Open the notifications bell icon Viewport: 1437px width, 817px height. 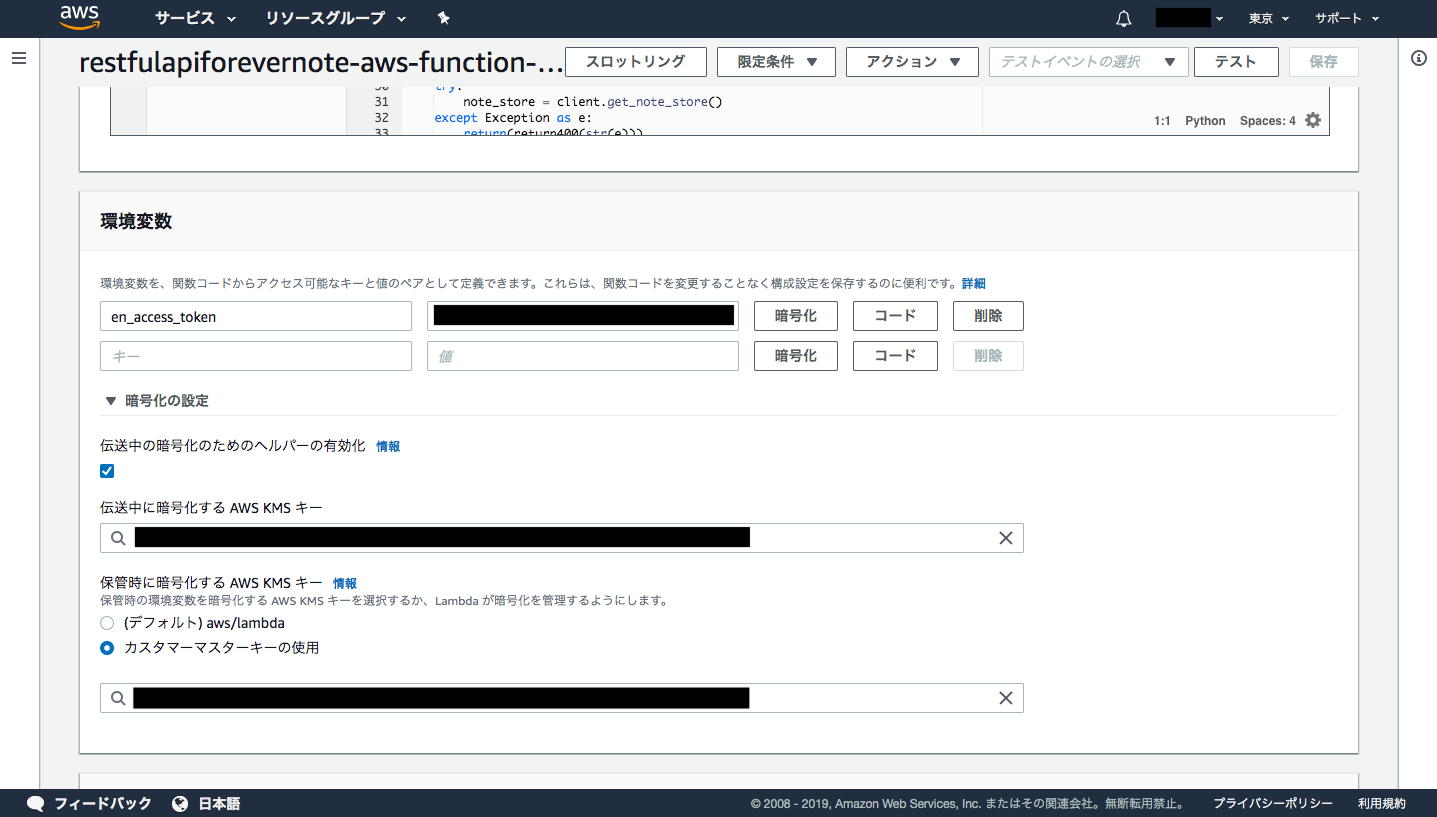pyautogui.click(x=1124, y=18)
